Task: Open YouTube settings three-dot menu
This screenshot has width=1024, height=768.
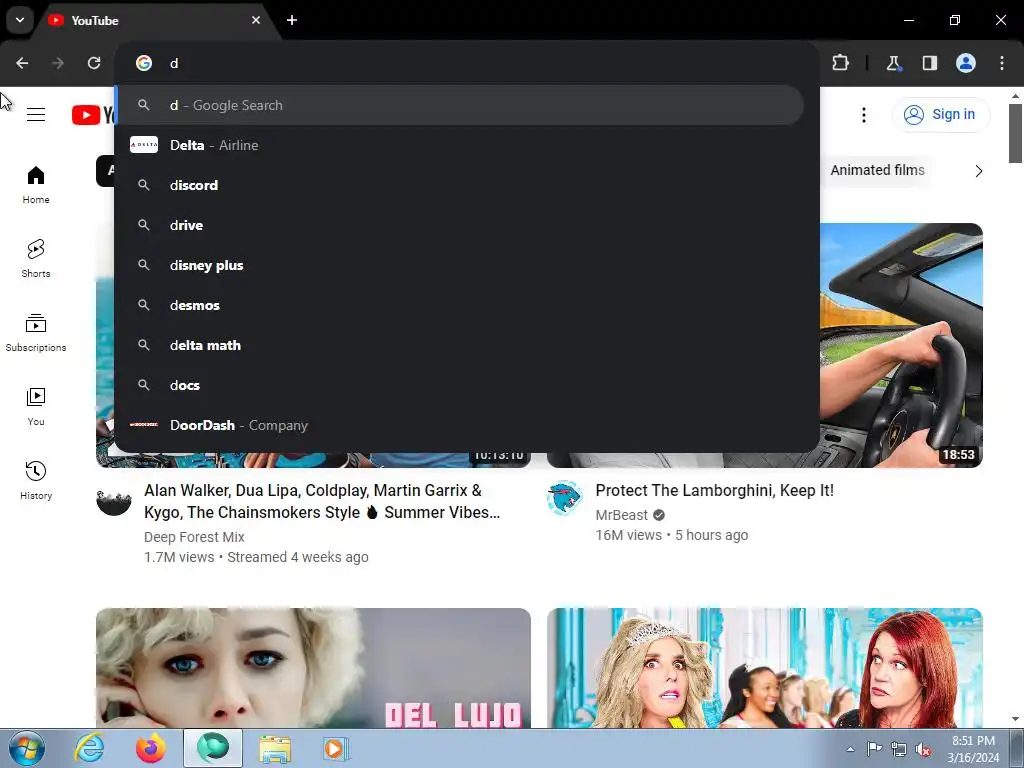Action: [863, 115]
